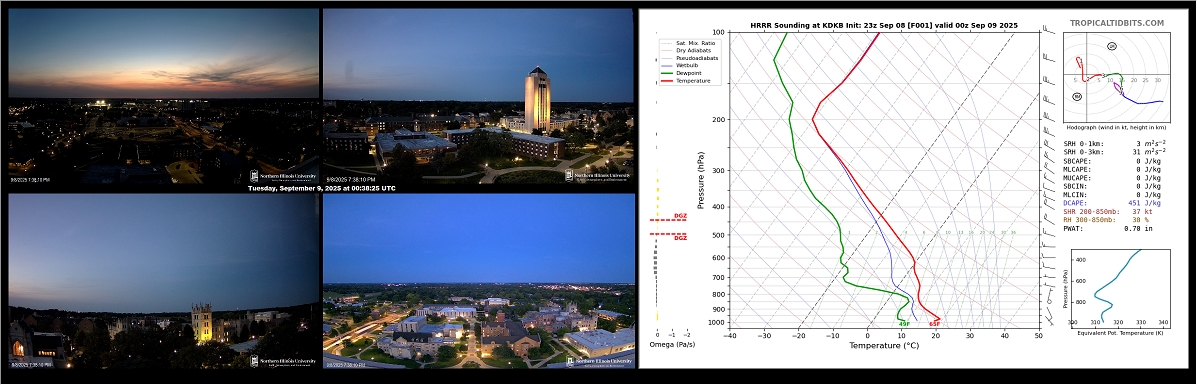Viewport: 1197px width, 385px height.
Task: Click the Tuesday, September 9, 2025 timestamp caption
Action: coord(321,188)
